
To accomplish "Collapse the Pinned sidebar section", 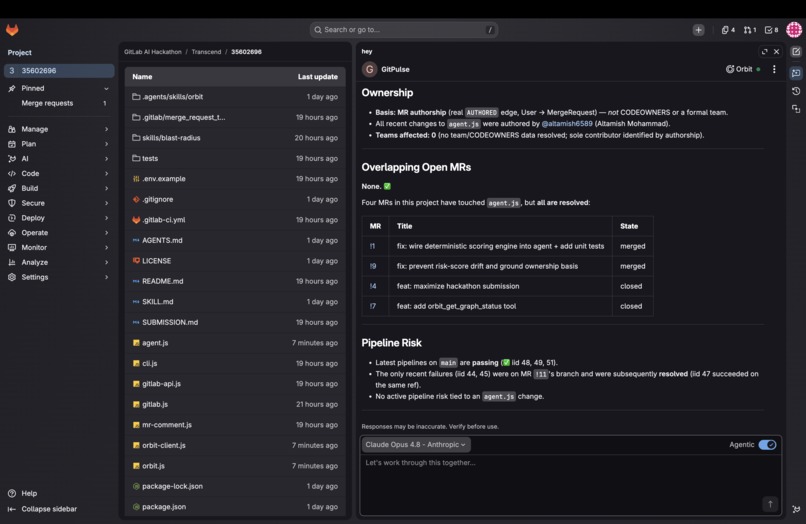I will click(x=59, y=88).
